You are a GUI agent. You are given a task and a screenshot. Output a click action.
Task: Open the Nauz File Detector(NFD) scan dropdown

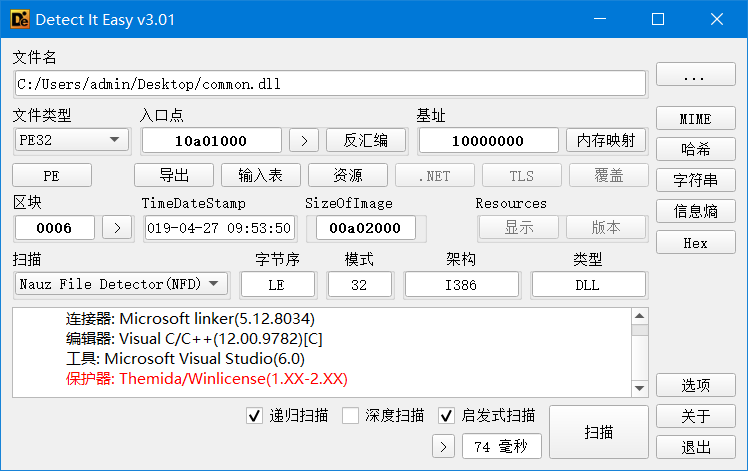pyautogui.click(x=121, y=284)
